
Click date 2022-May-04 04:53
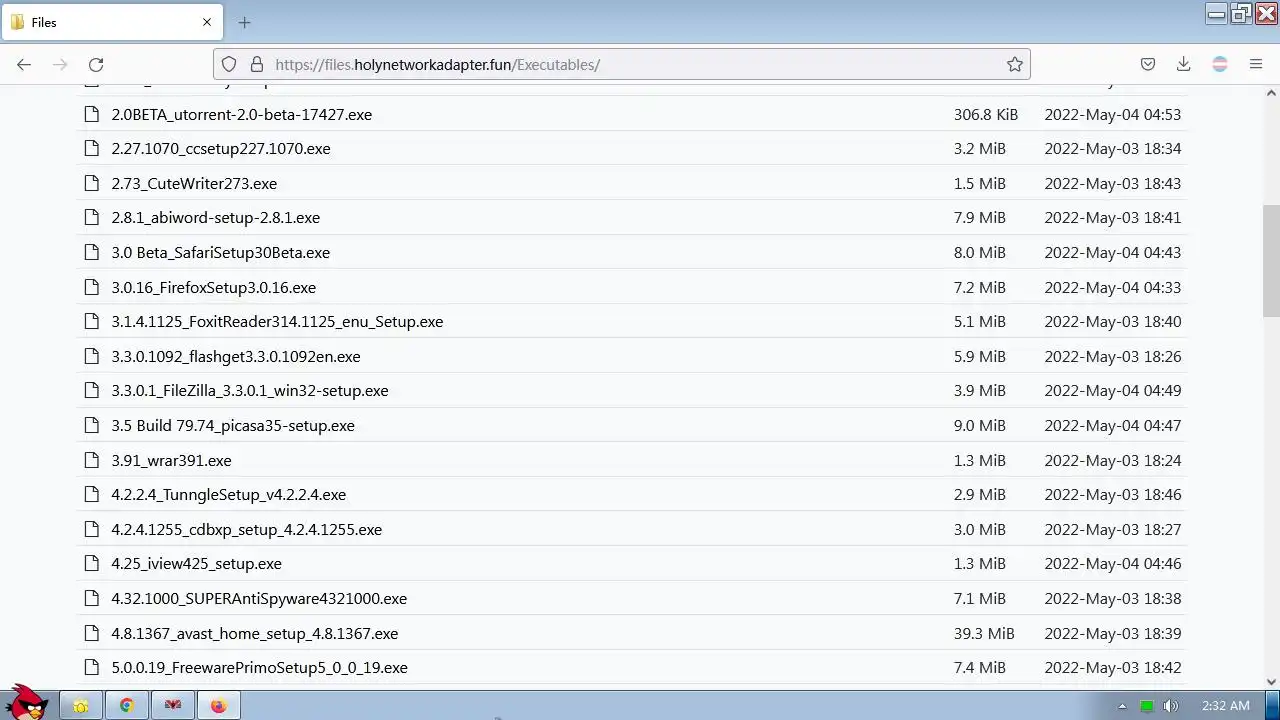point(1112,114)
